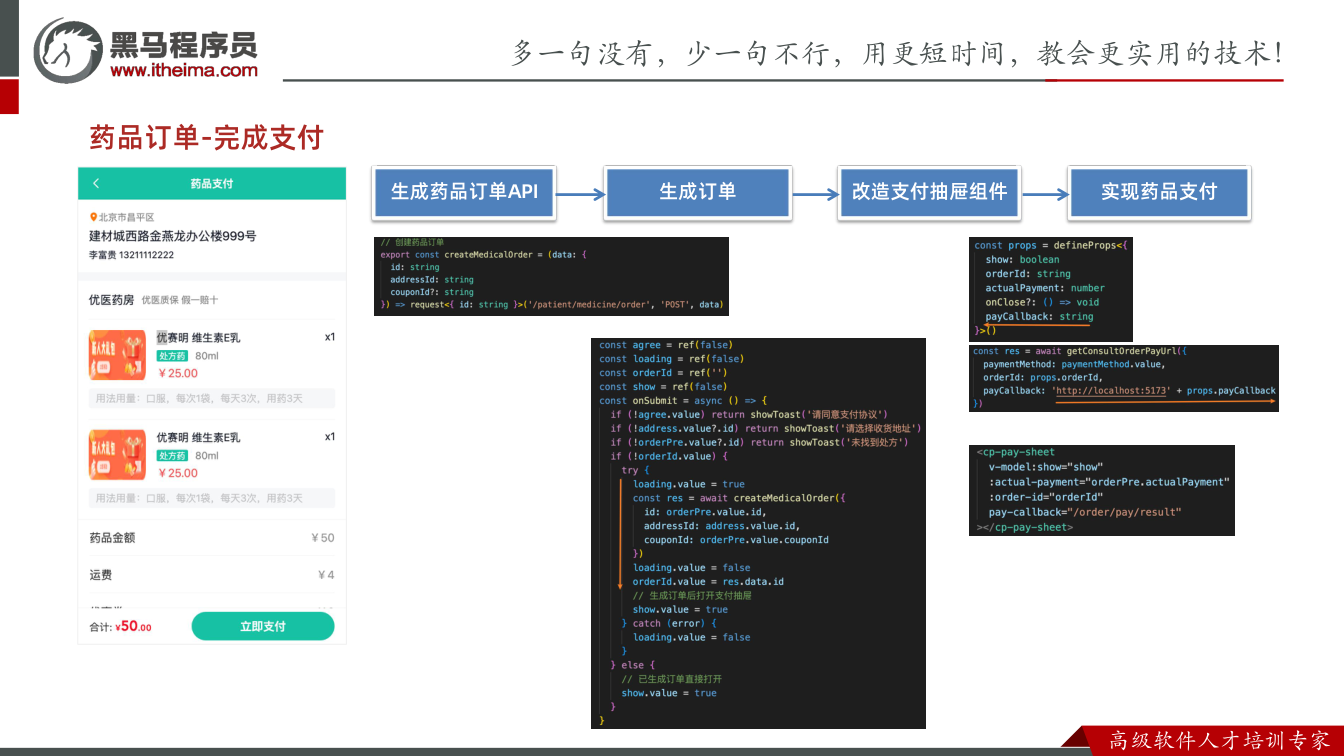Click the 优医药房 pharmacy name
This screenshot has width=1344, height=756.
coord(111,299)
